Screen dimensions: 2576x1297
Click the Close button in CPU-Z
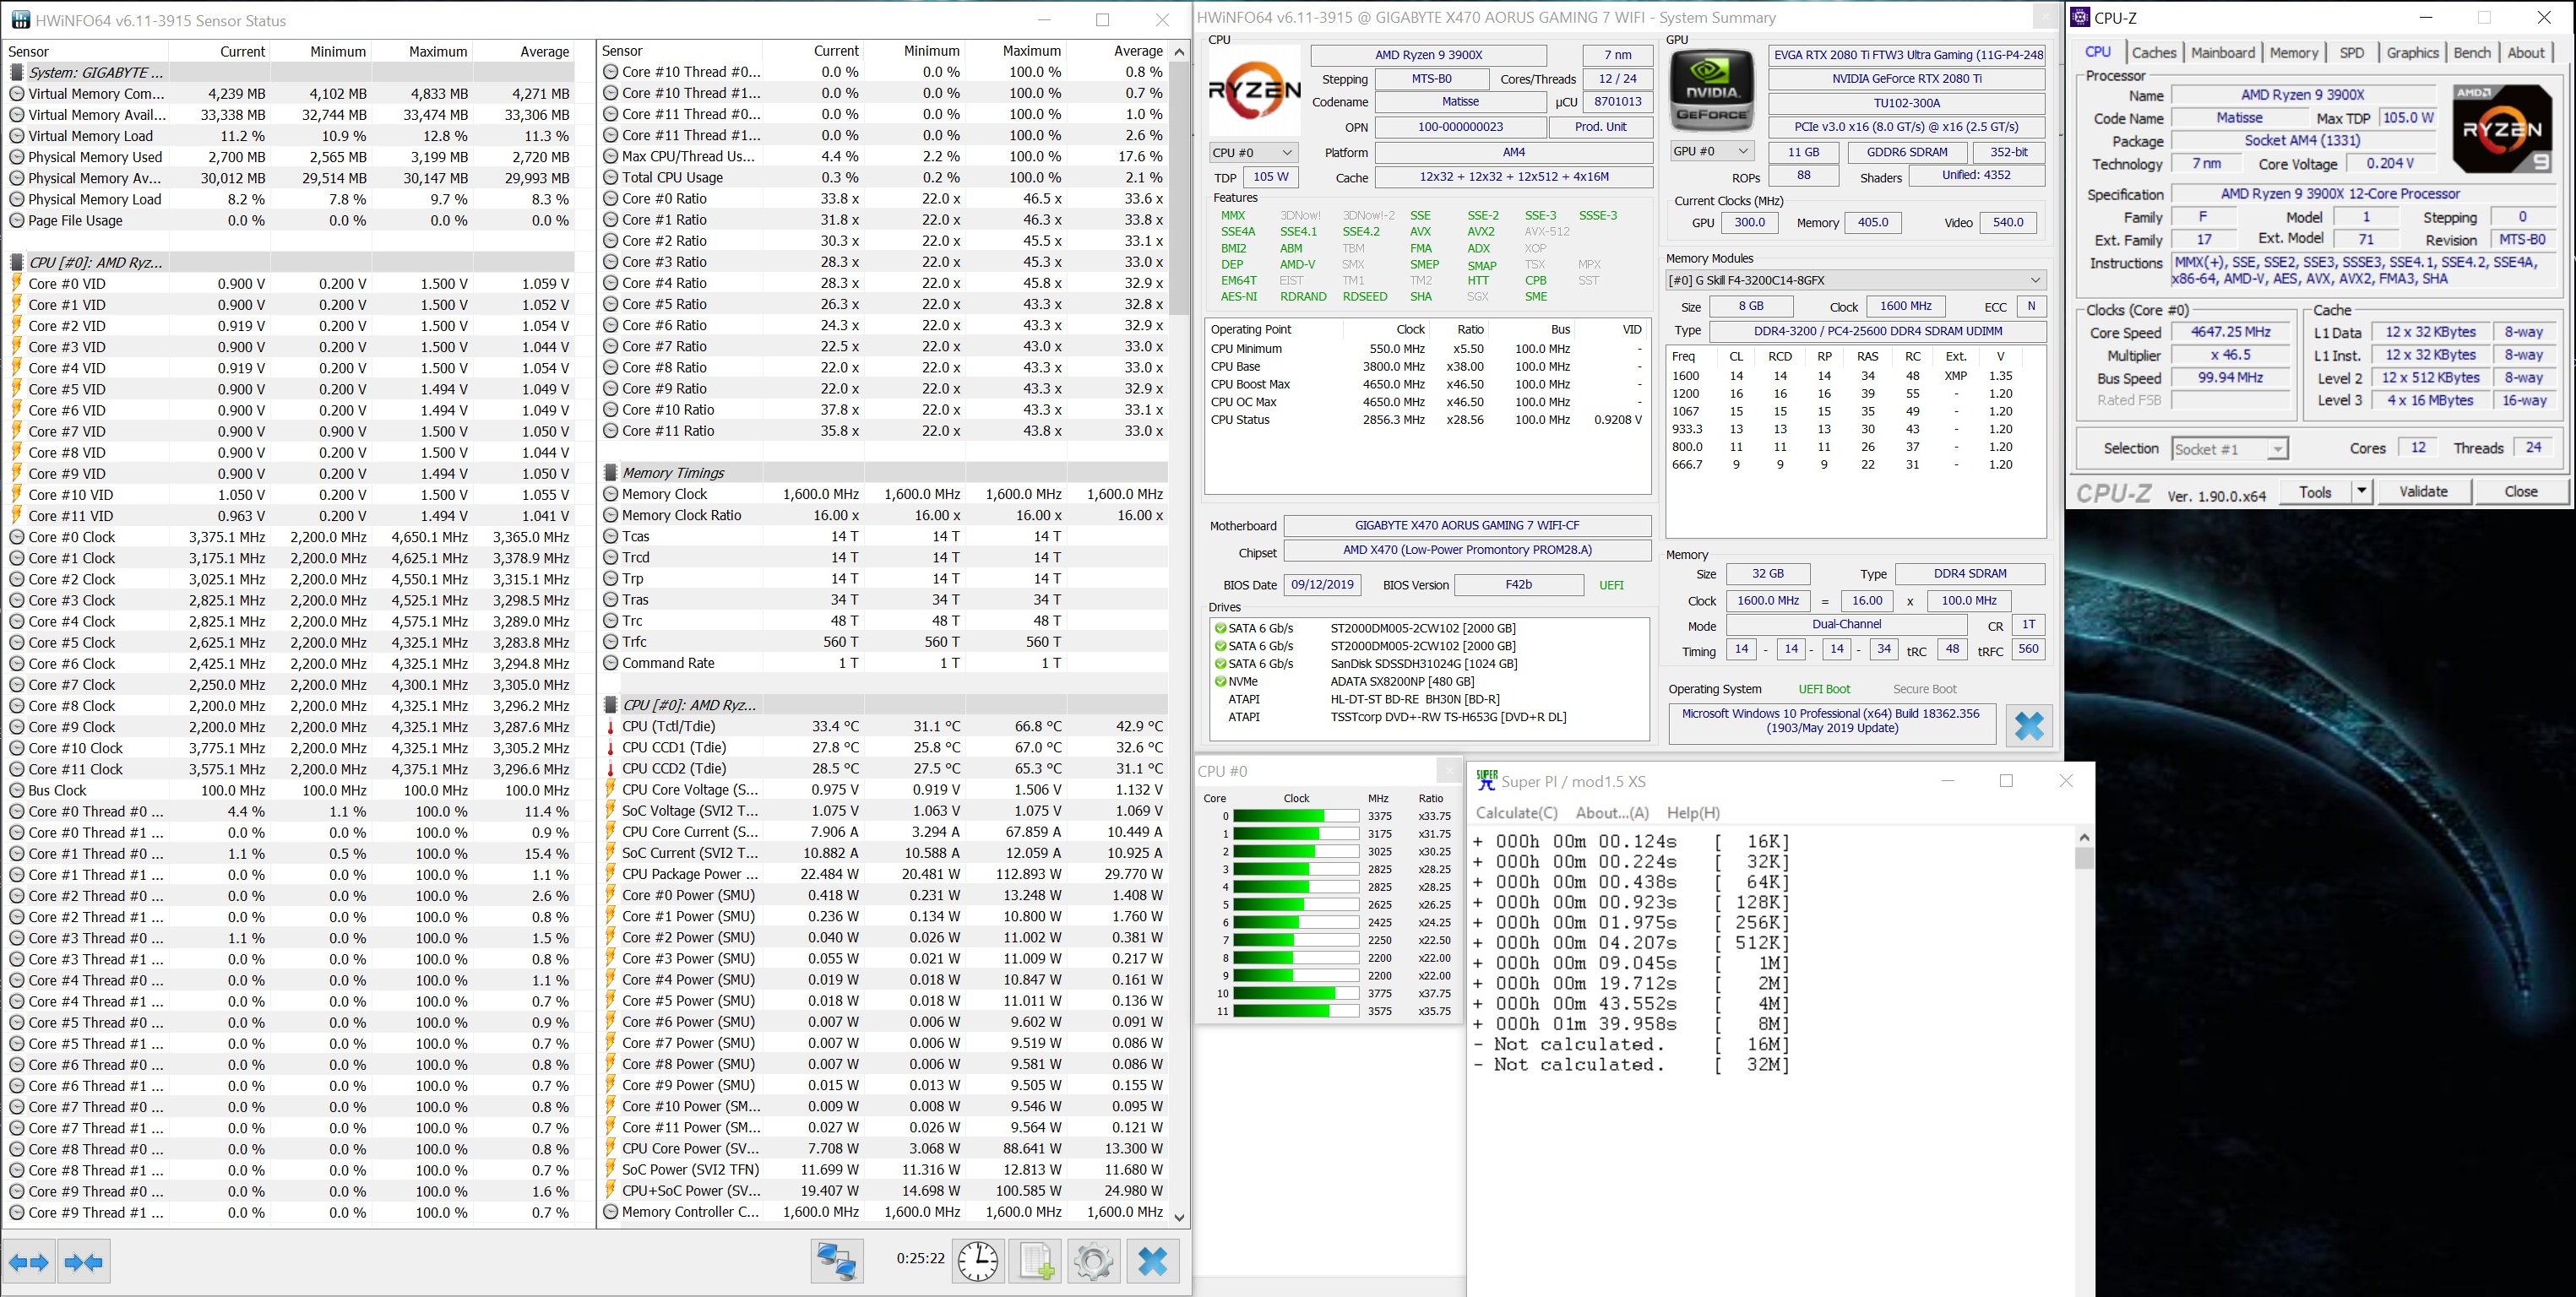coord(2520,491)
